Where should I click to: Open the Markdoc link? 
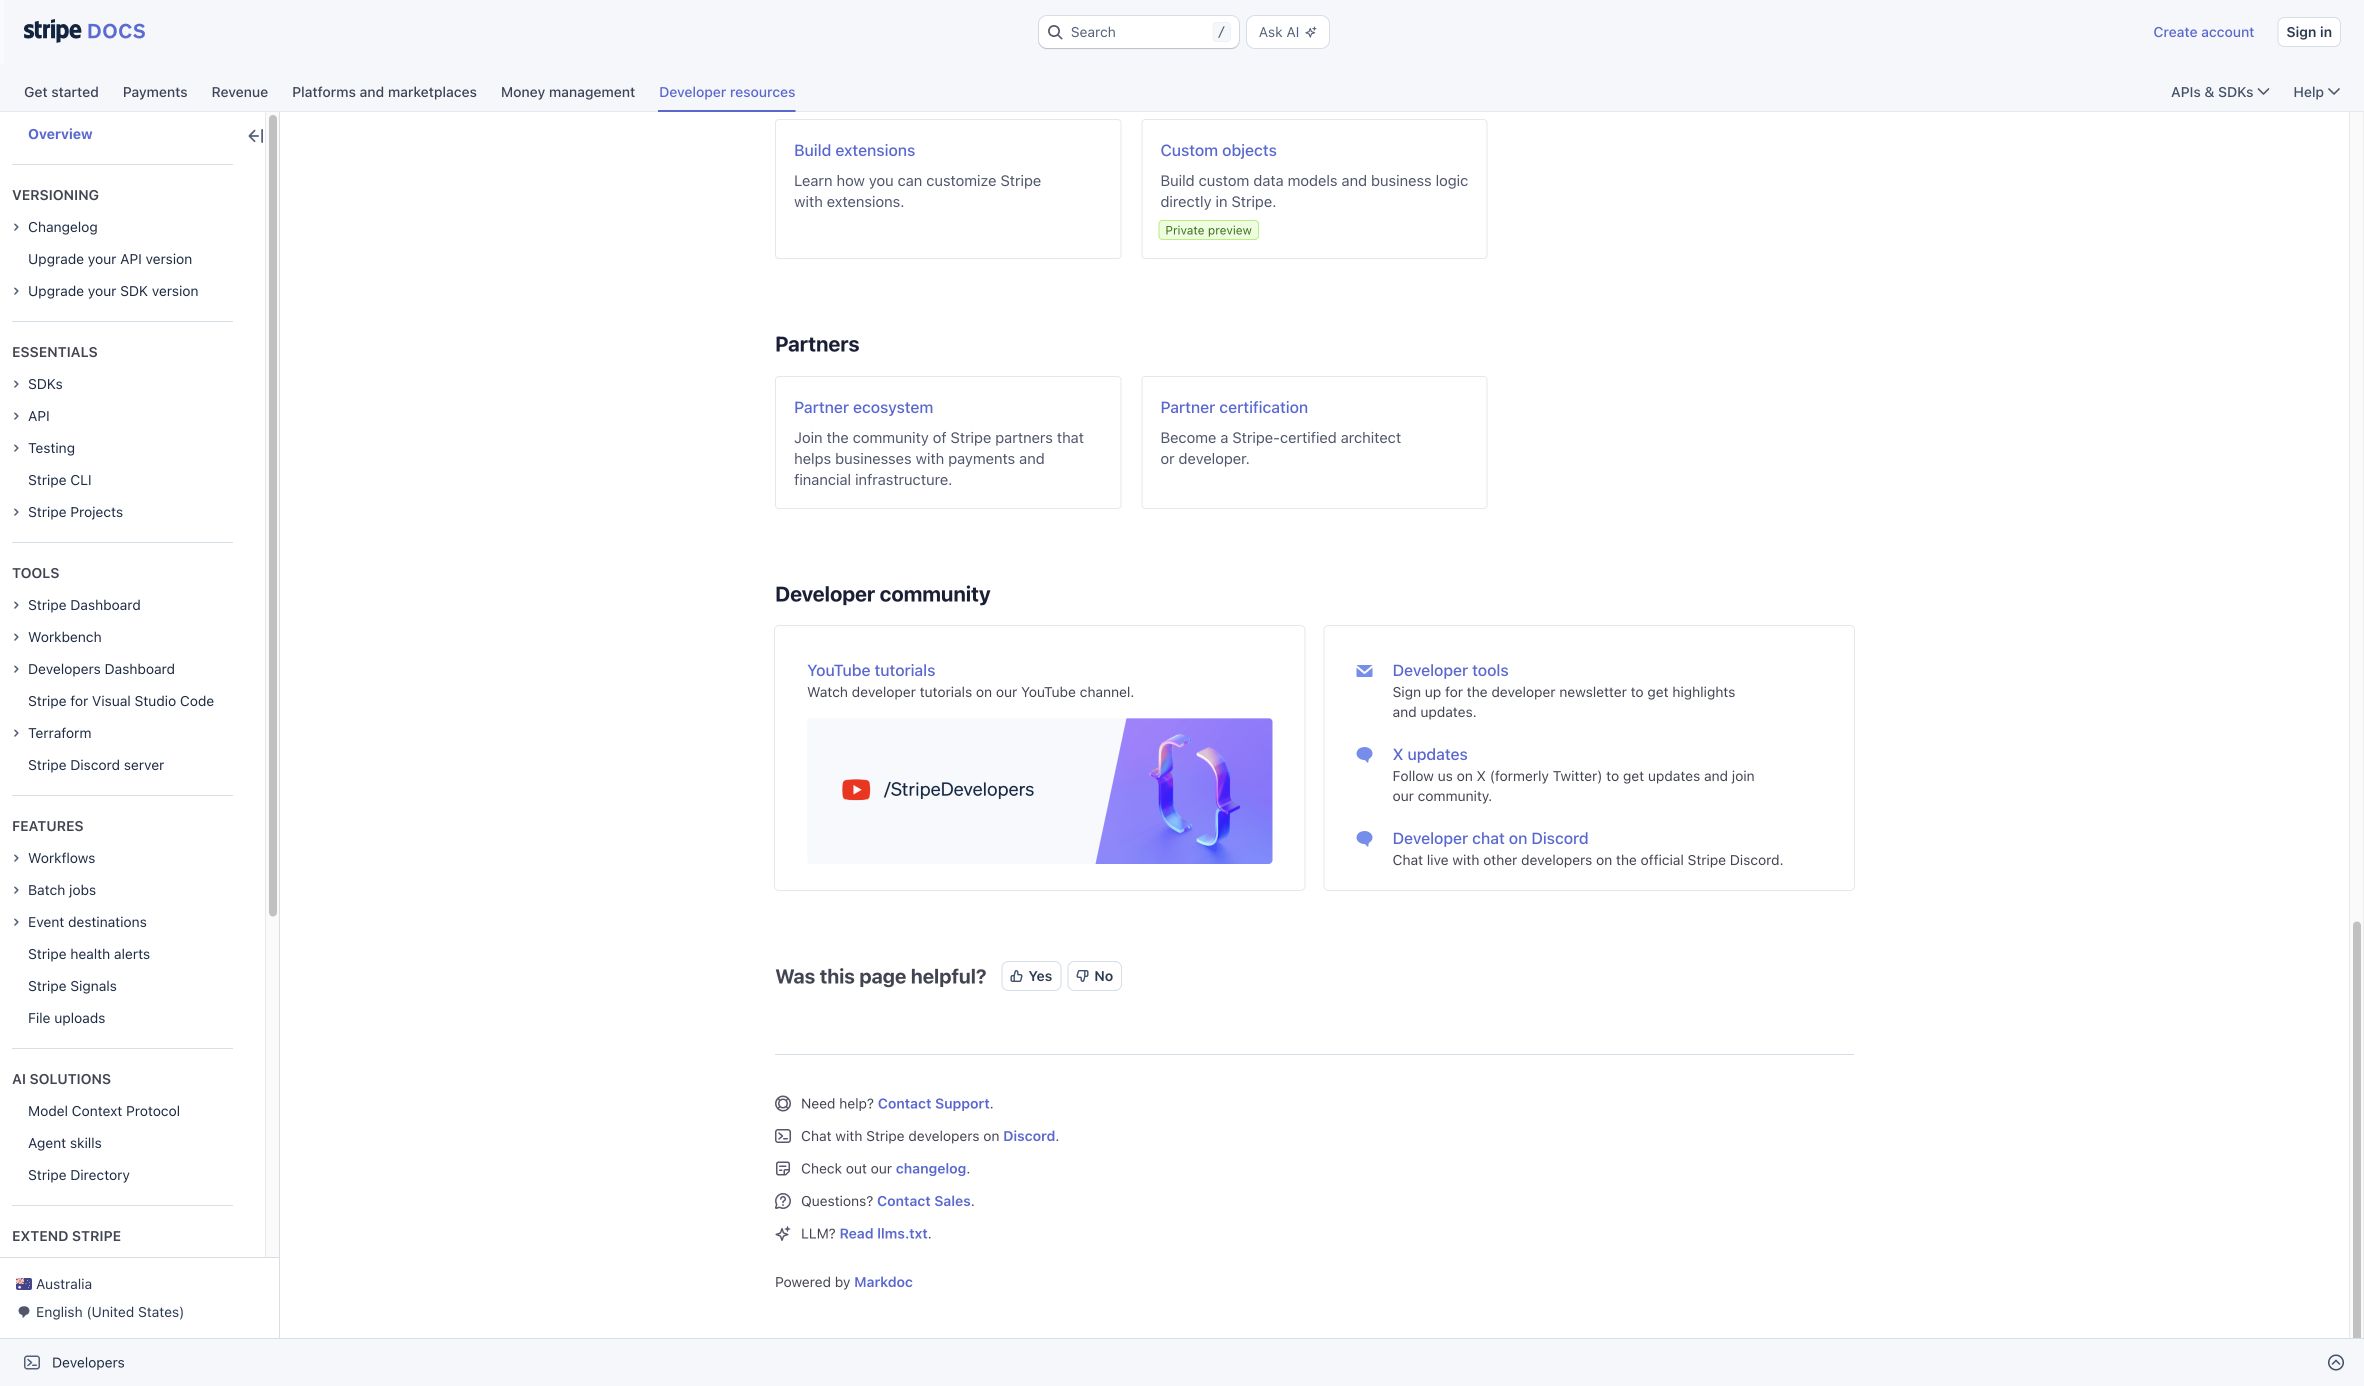coord(883,1282)
